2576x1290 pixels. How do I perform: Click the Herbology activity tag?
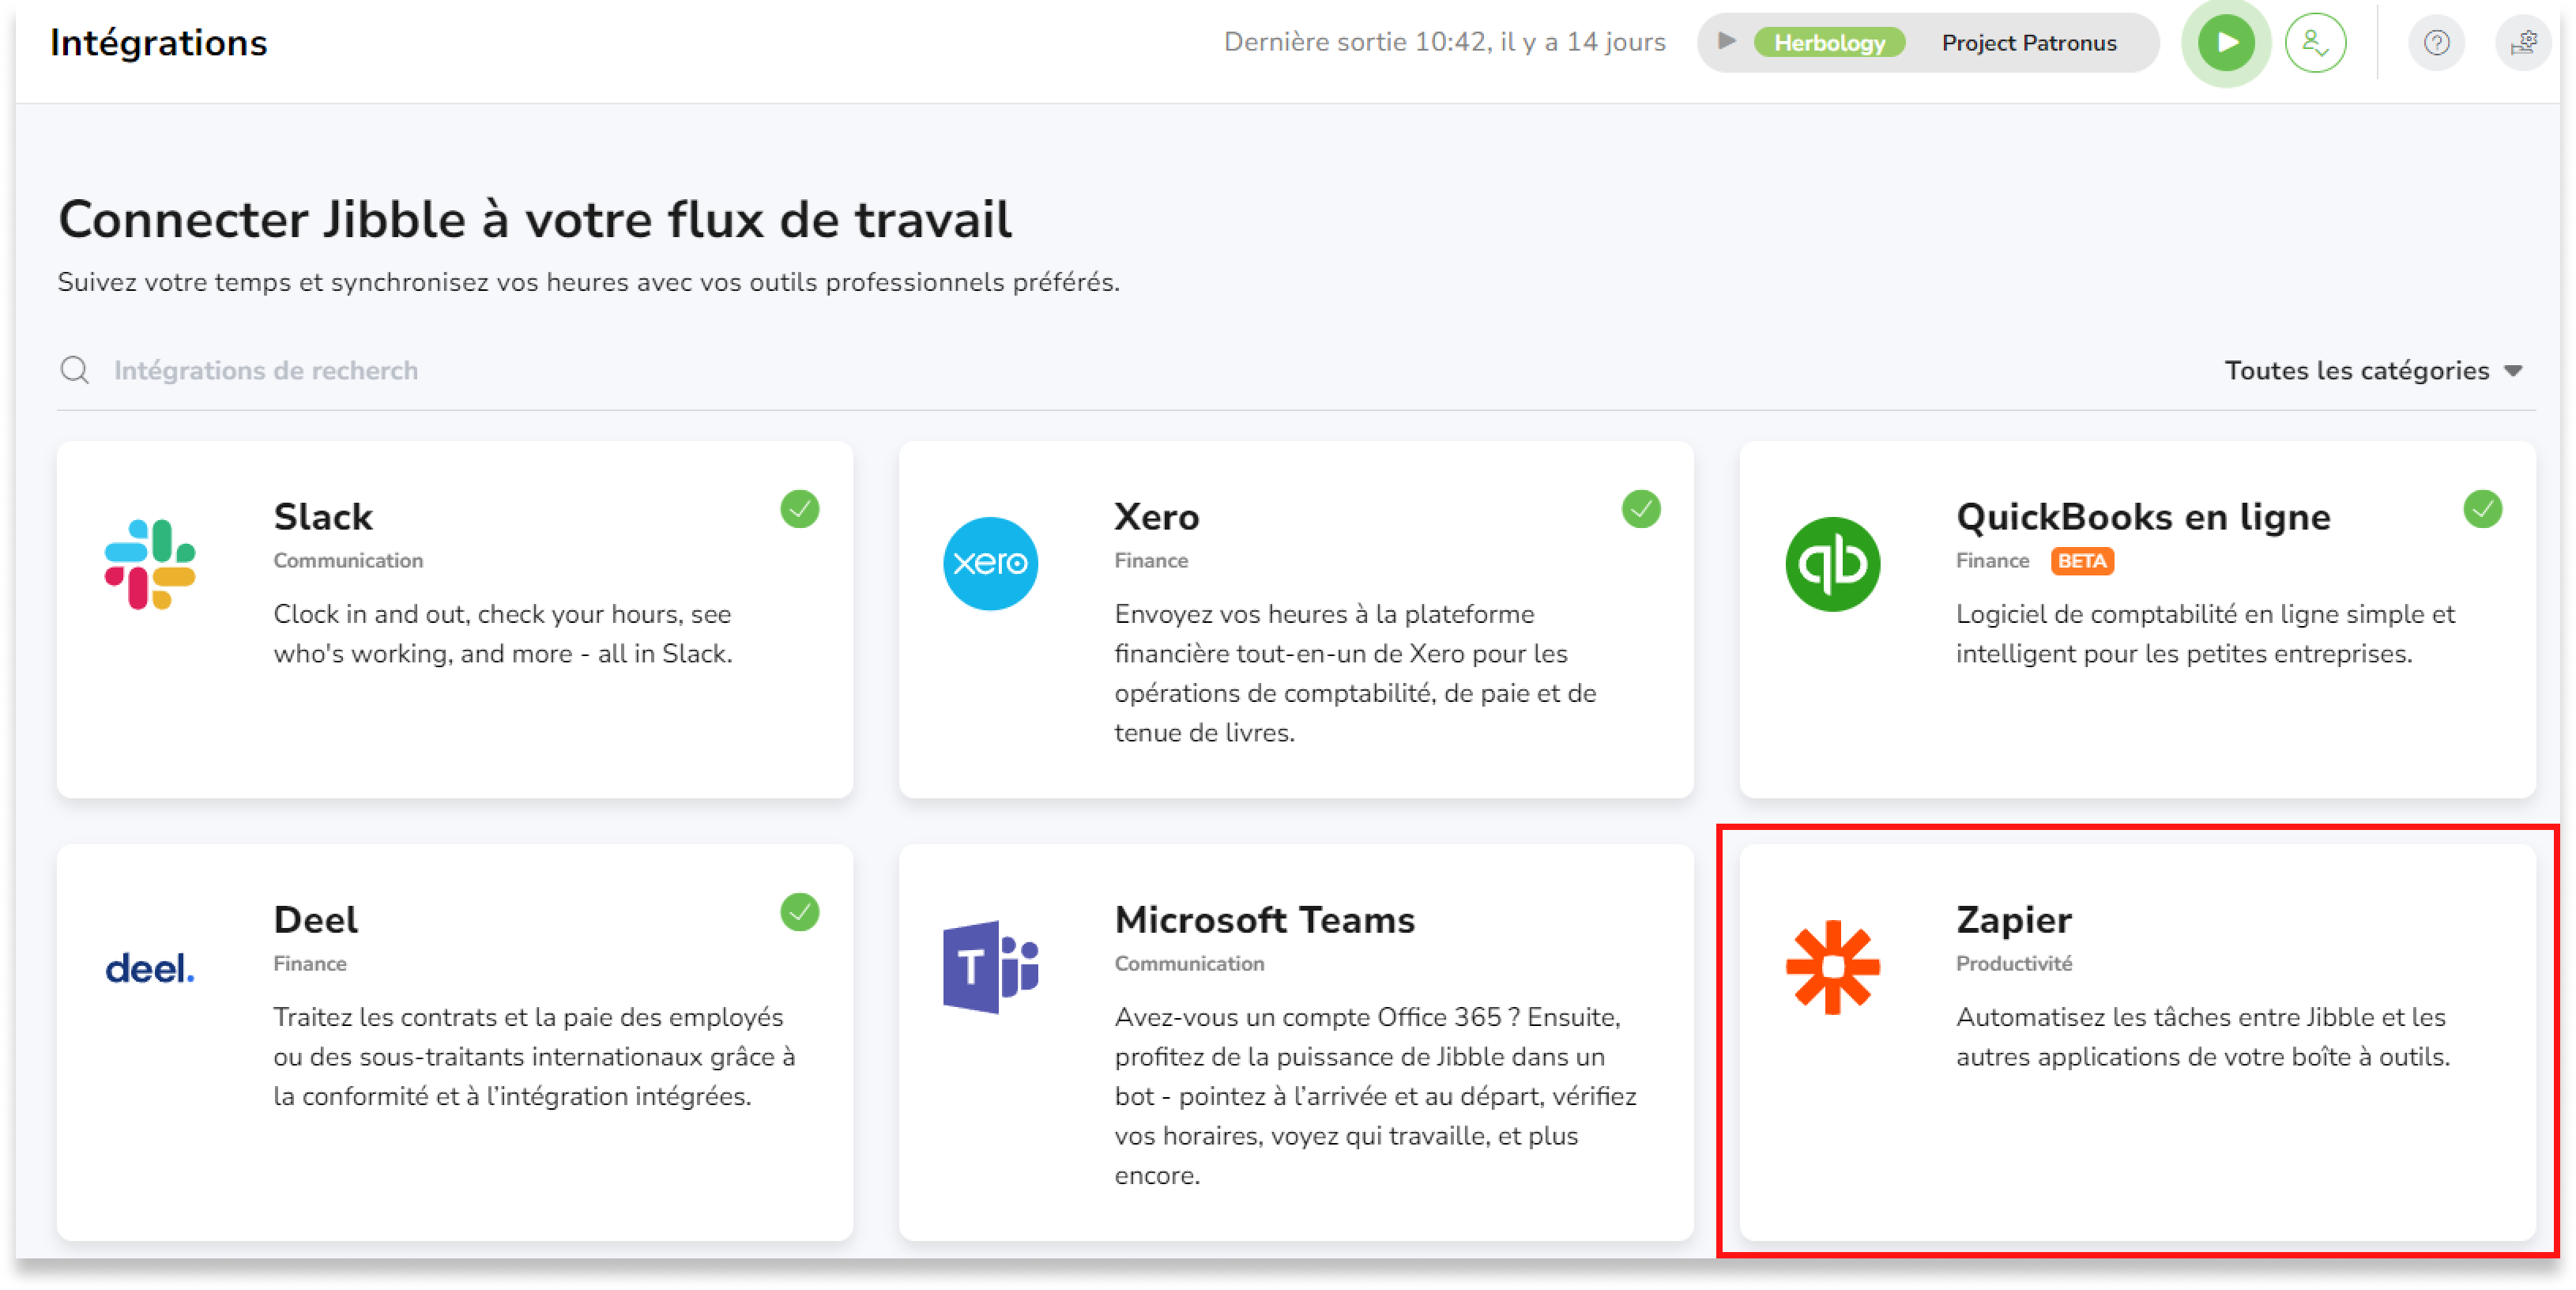point(1830,43)
